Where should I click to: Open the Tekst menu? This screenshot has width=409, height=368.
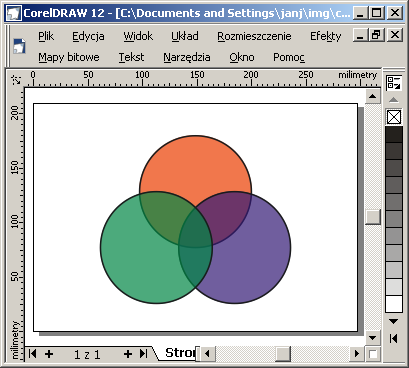pos(131,57)
